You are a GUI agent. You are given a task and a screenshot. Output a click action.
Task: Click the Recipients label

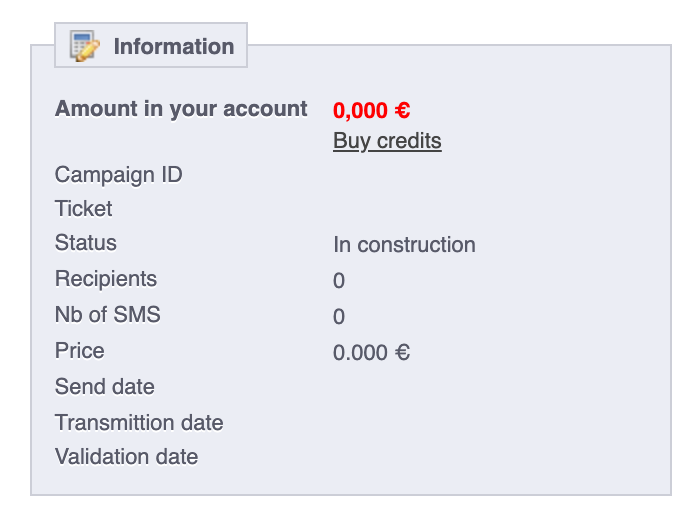tap(106, 279)
